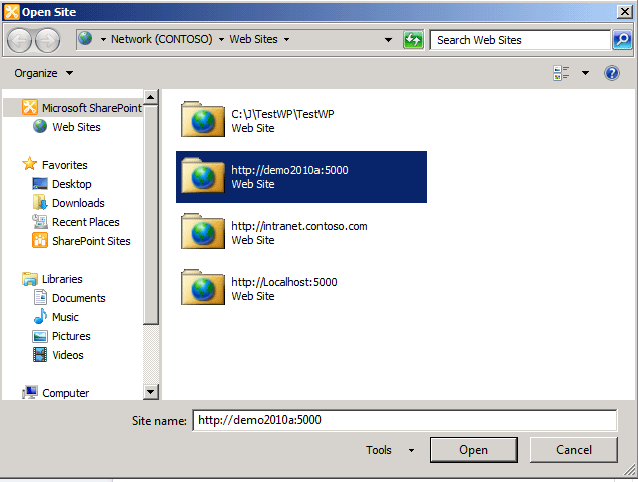Click the SharePoint Sites orange icon
Image resolution: width=638 pixels, height=482 pixels.
40,240
